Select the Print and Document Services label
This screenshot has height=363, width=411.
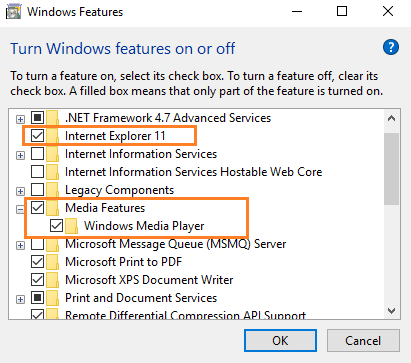[141, 298]
